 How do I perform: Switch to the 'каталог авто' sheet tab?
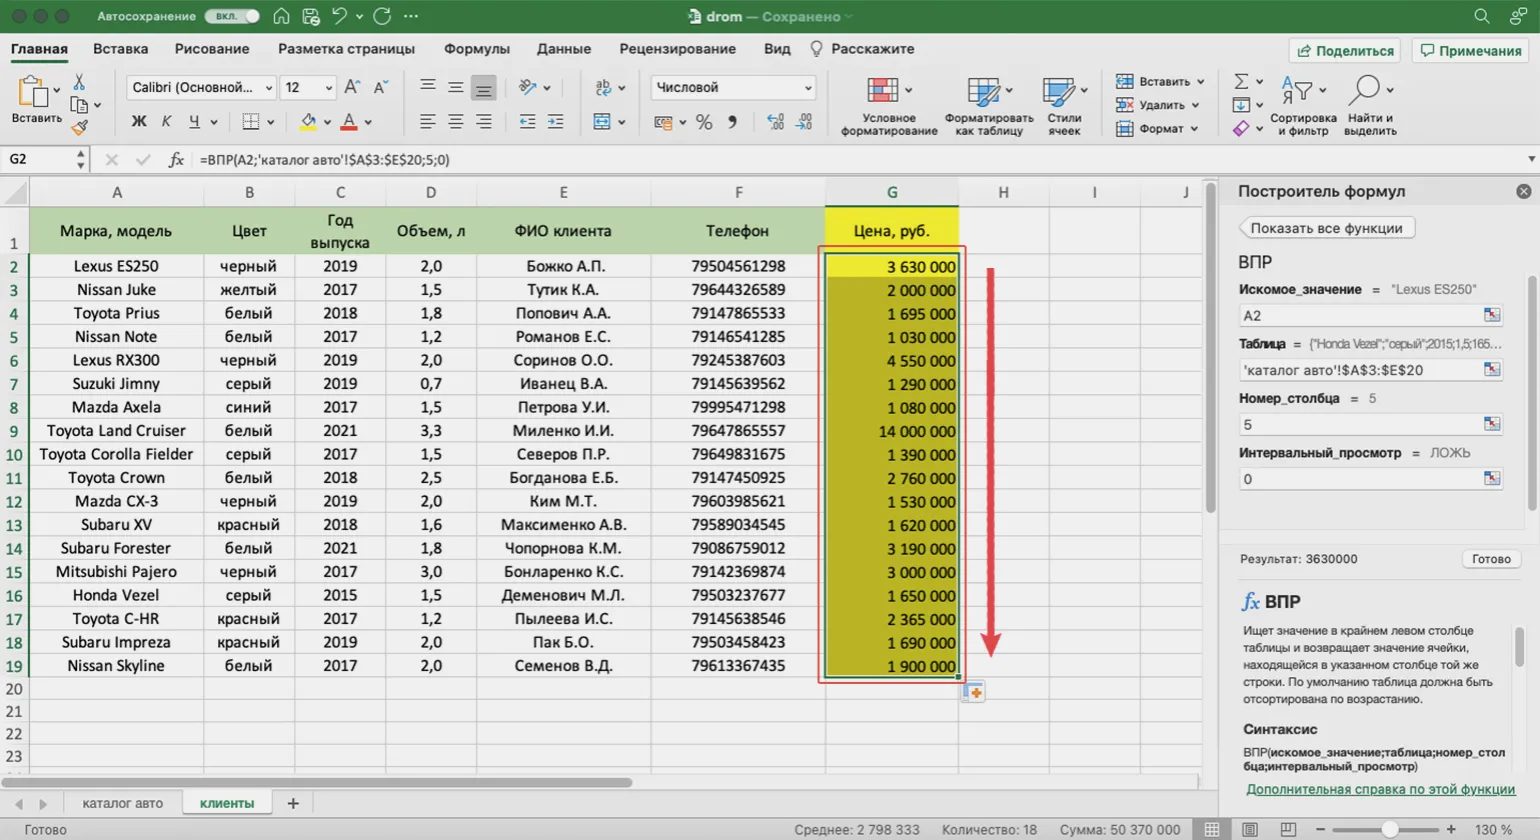(122, 803)
